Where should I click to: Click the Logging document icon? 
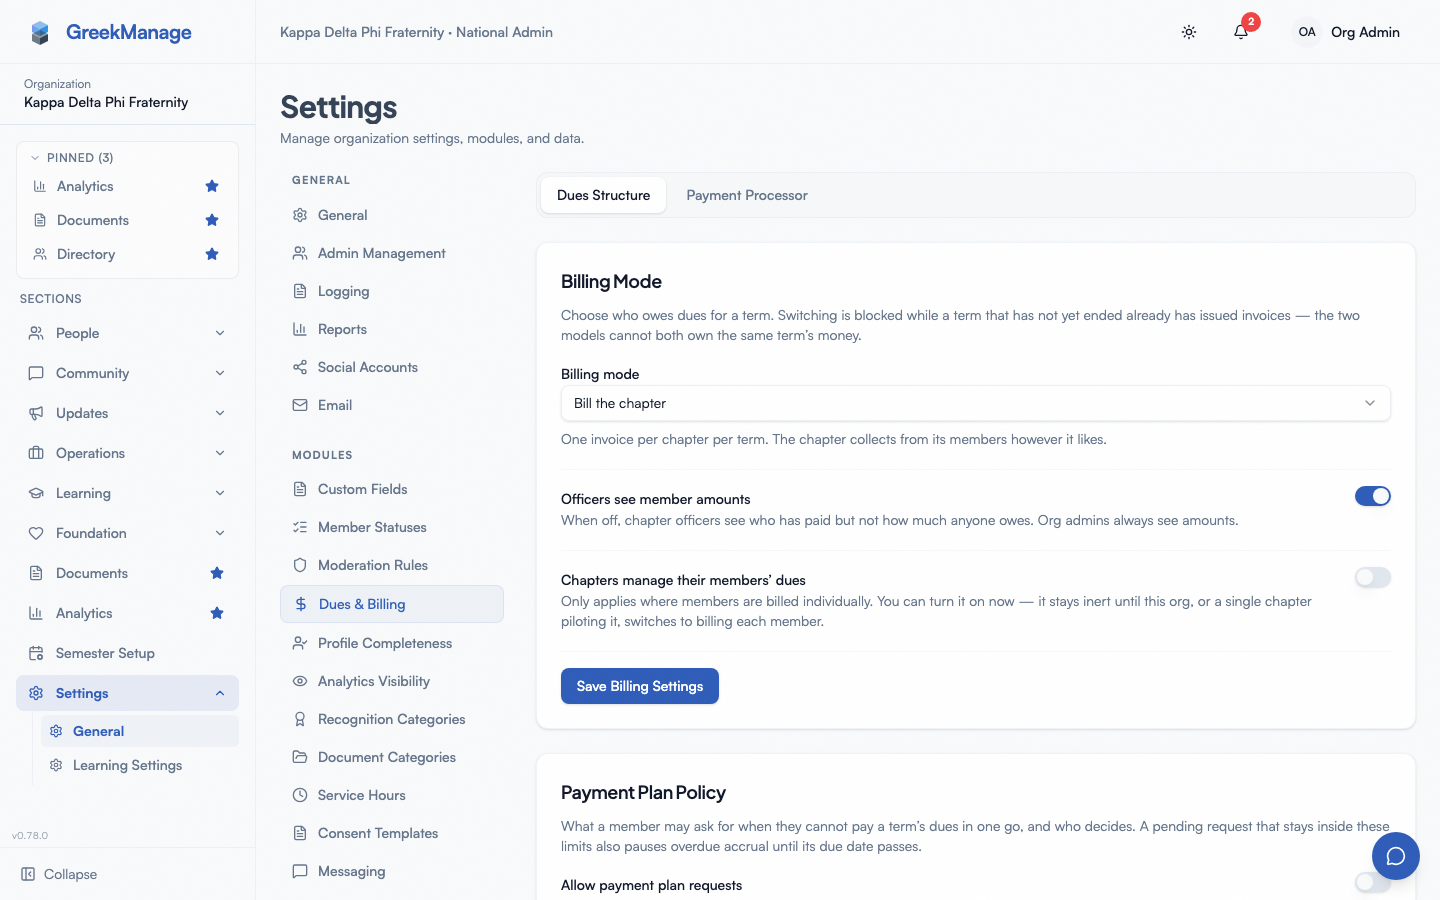tap(300, 291)
